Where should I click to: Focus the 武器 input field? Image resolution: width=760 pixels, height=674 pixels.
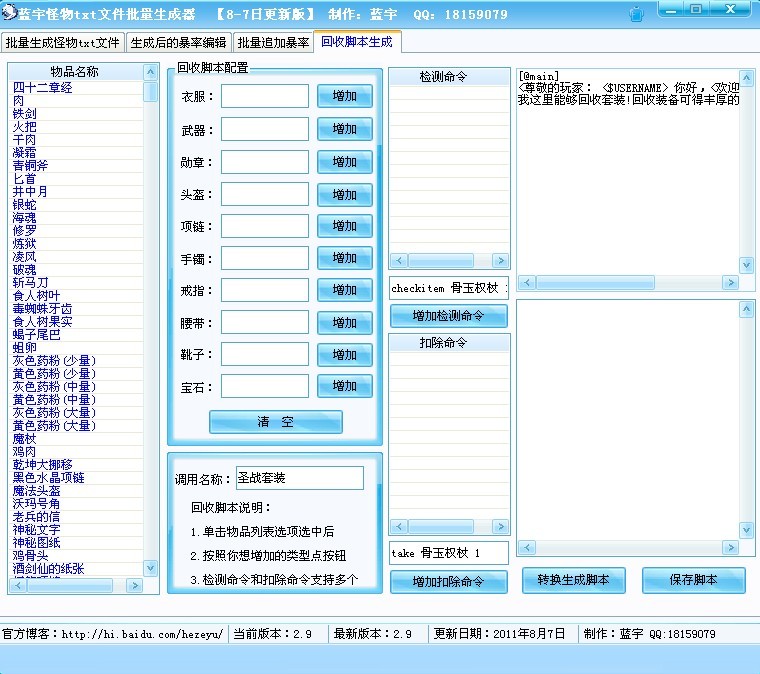coord(264,129)
